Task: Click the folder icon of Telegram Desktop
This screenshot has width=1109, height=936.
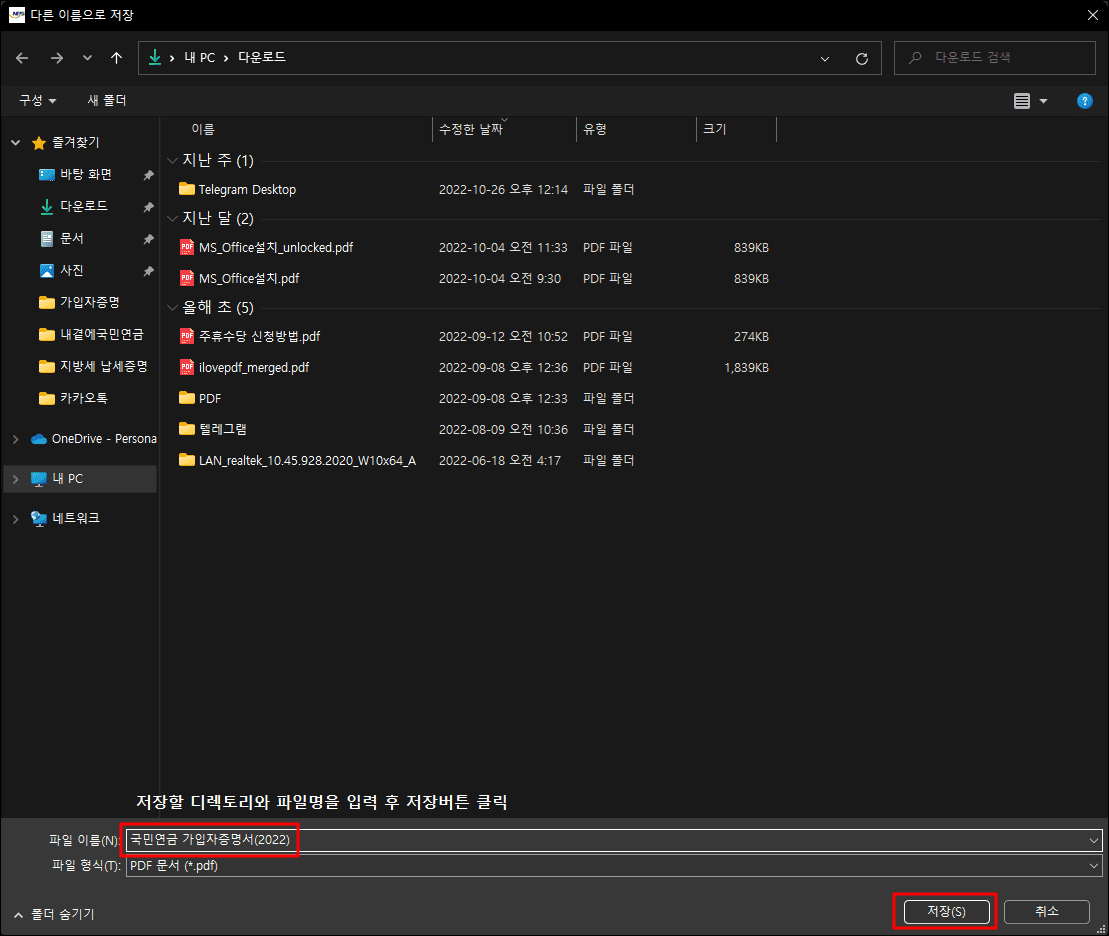Action: point(187,189)
